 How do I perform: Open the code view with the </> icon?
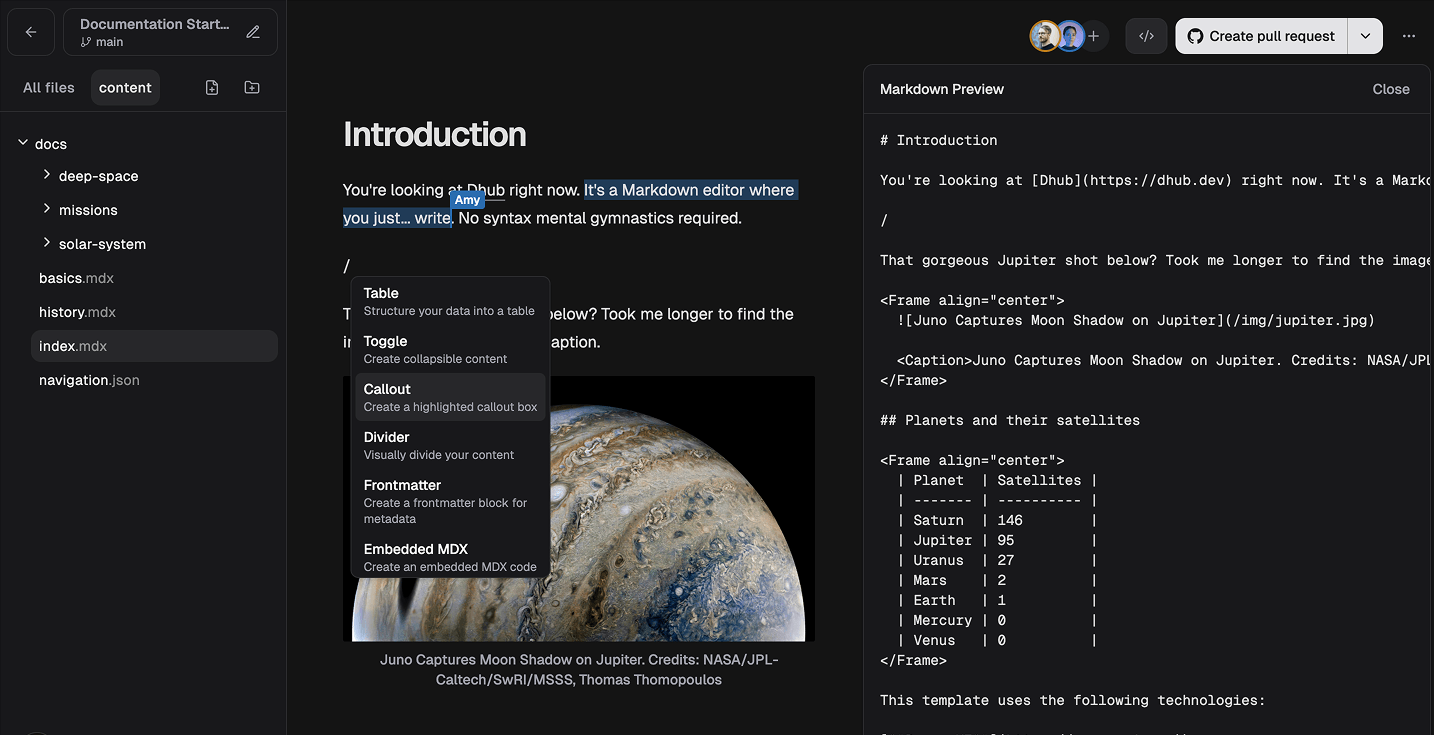click(x=1146, y=35)
